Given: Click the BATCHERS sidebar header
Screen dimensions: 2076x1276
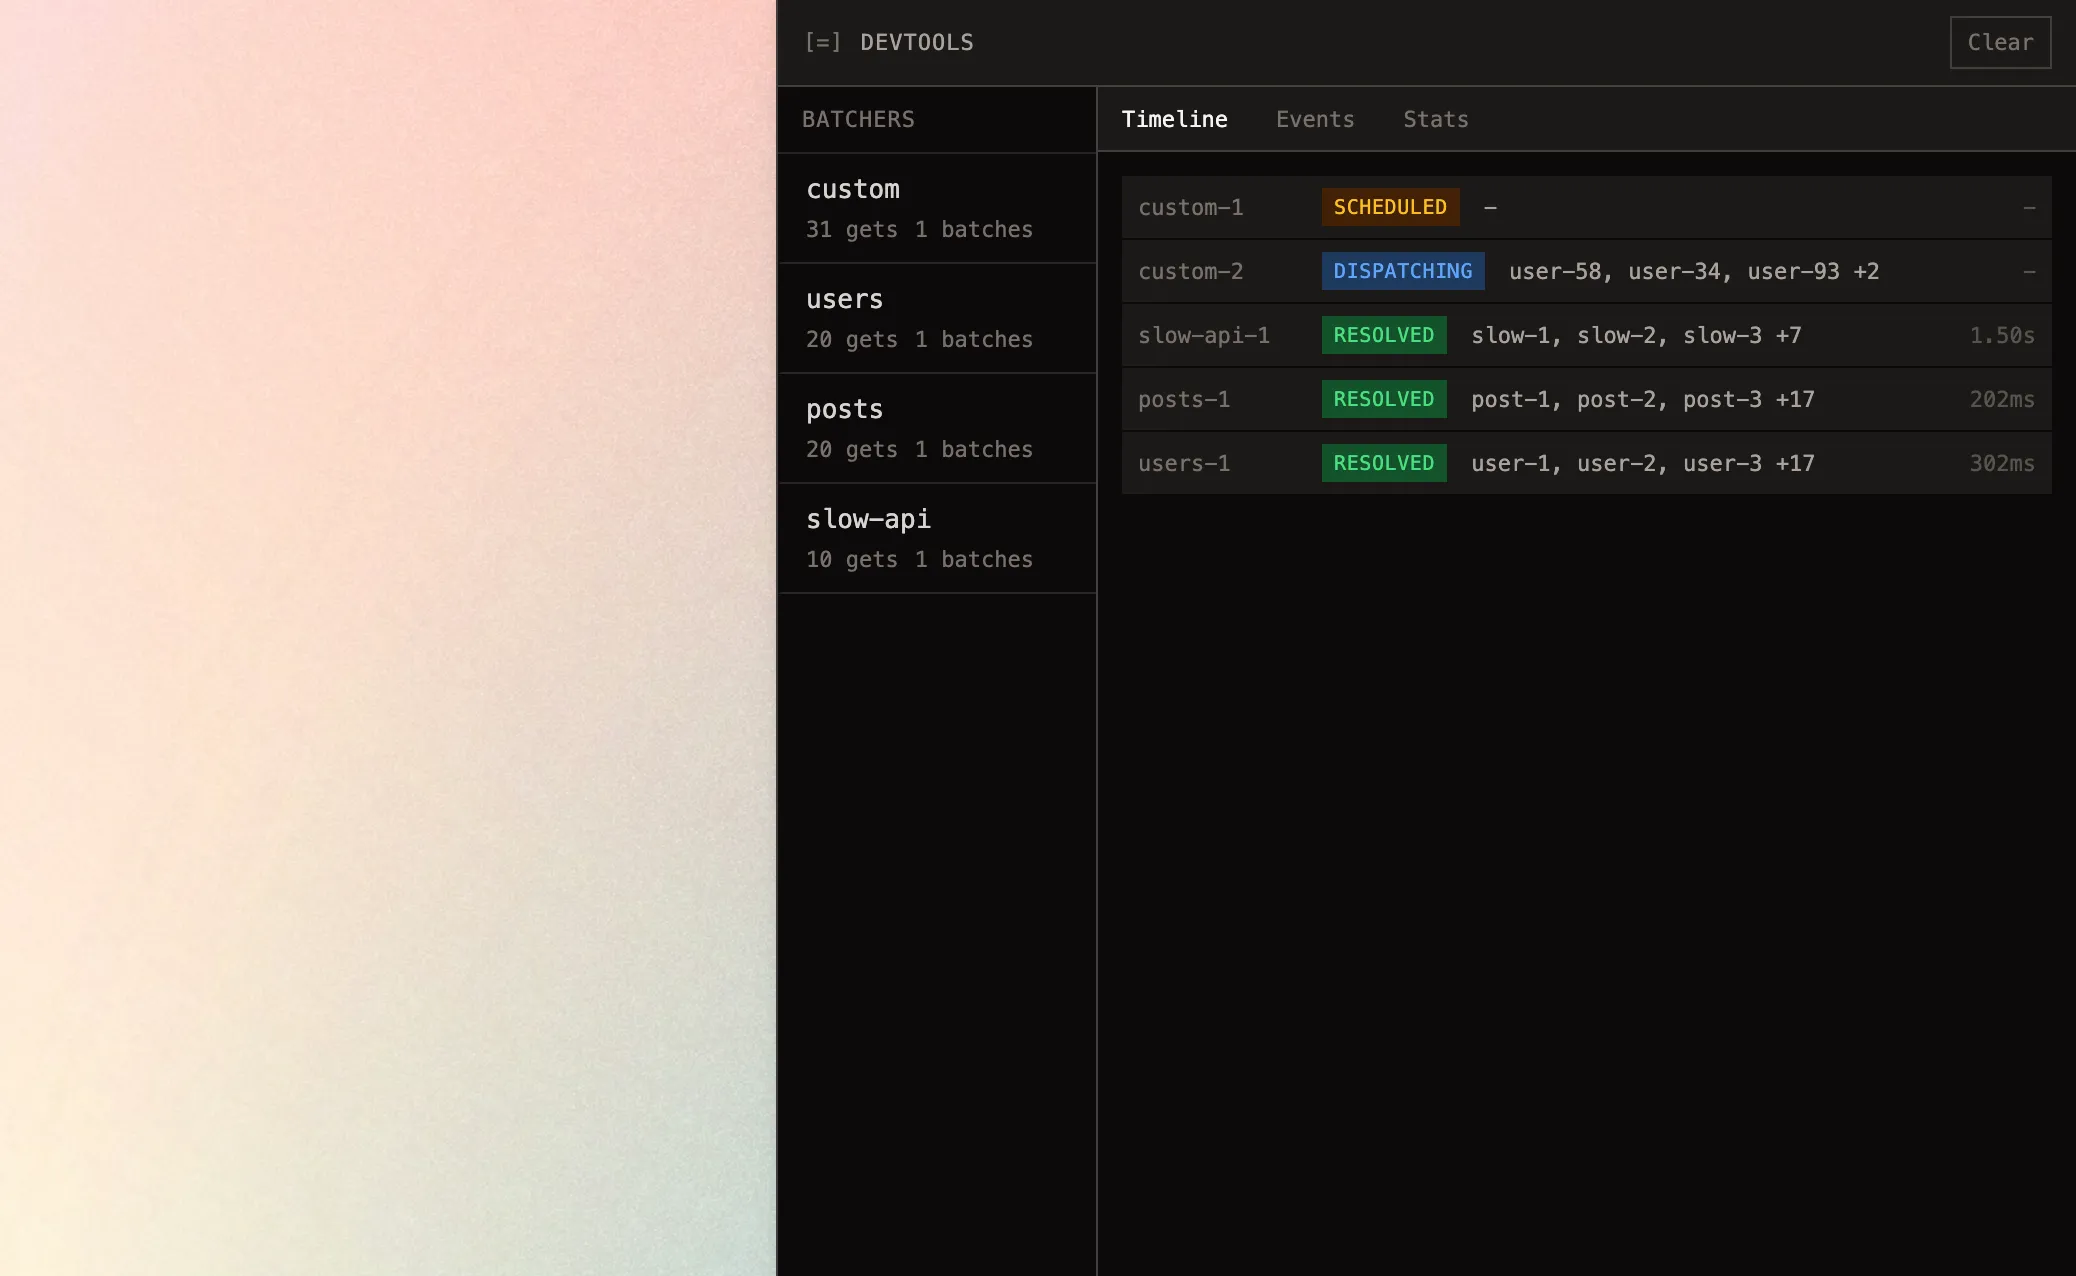Looking at the screenshot, I should [x=858, y=119].
